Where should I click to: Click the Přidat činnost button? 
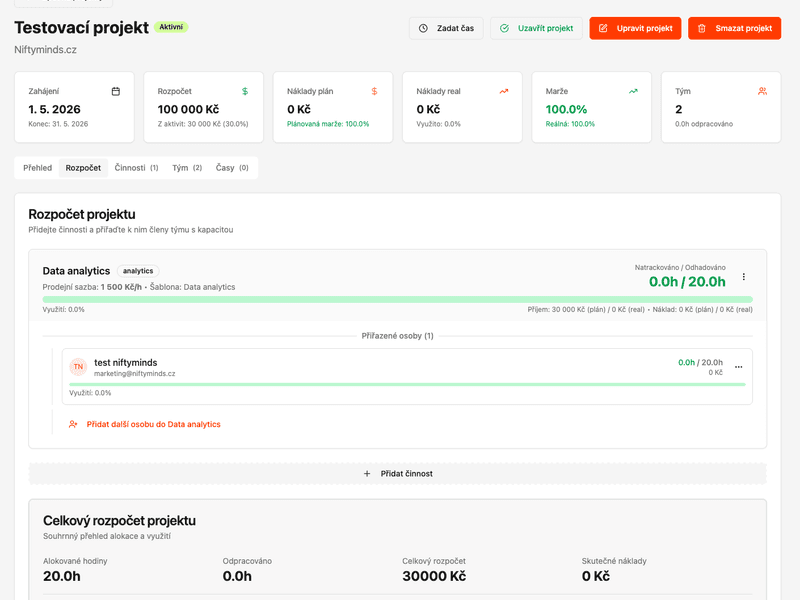point(397,473)
